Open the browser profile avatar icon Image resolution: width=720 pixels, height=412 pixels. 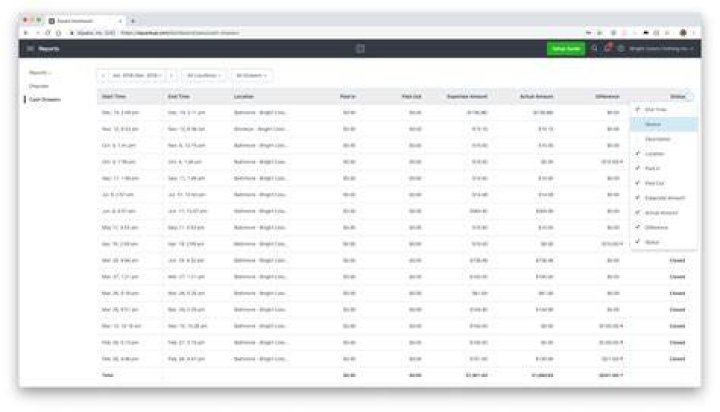pyautogui.click(x=683, y=33)
